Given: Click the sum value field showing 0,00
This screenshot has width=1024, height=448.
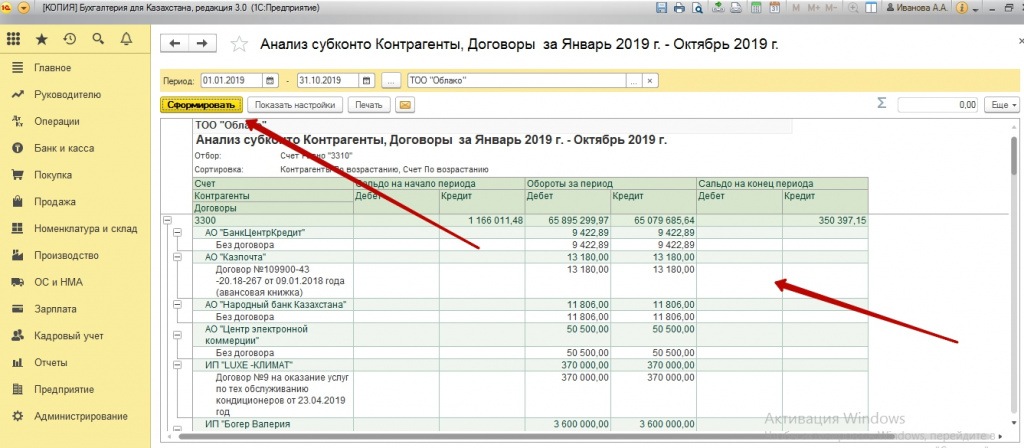Looking at the screenshot, I should pyautogui.click(x=938, y=104).
